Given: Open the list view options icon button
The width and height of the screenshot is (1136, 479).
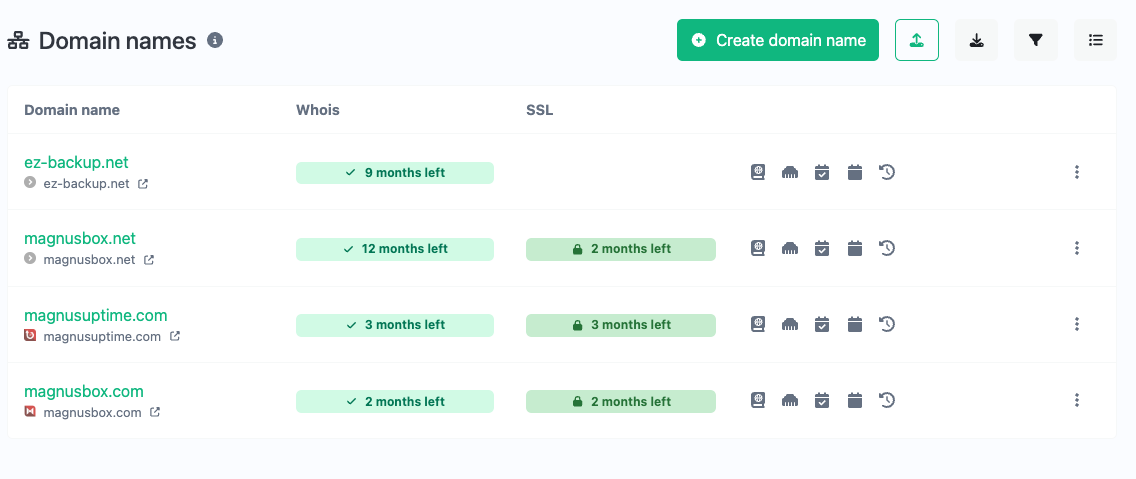Looking at the screenshot, I should (1095, 40).
